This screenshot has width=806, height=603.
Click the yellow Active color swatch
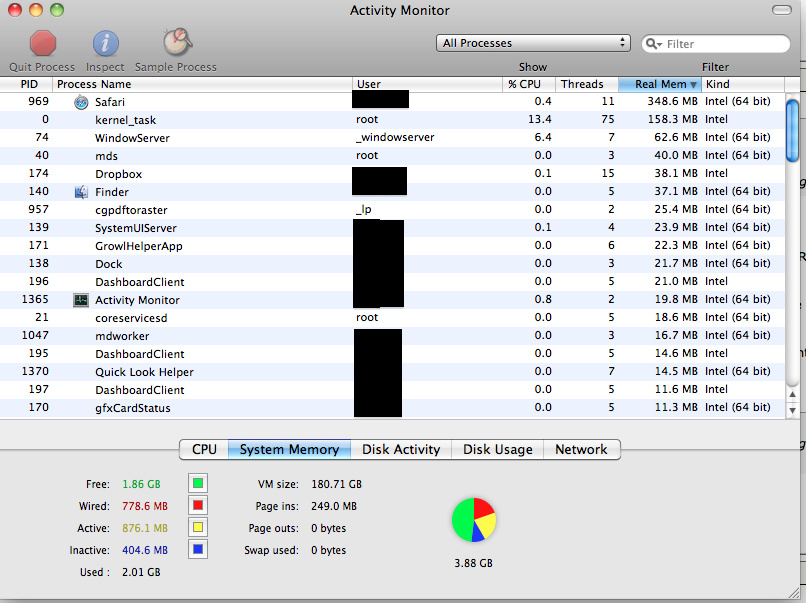click(198, 527)
